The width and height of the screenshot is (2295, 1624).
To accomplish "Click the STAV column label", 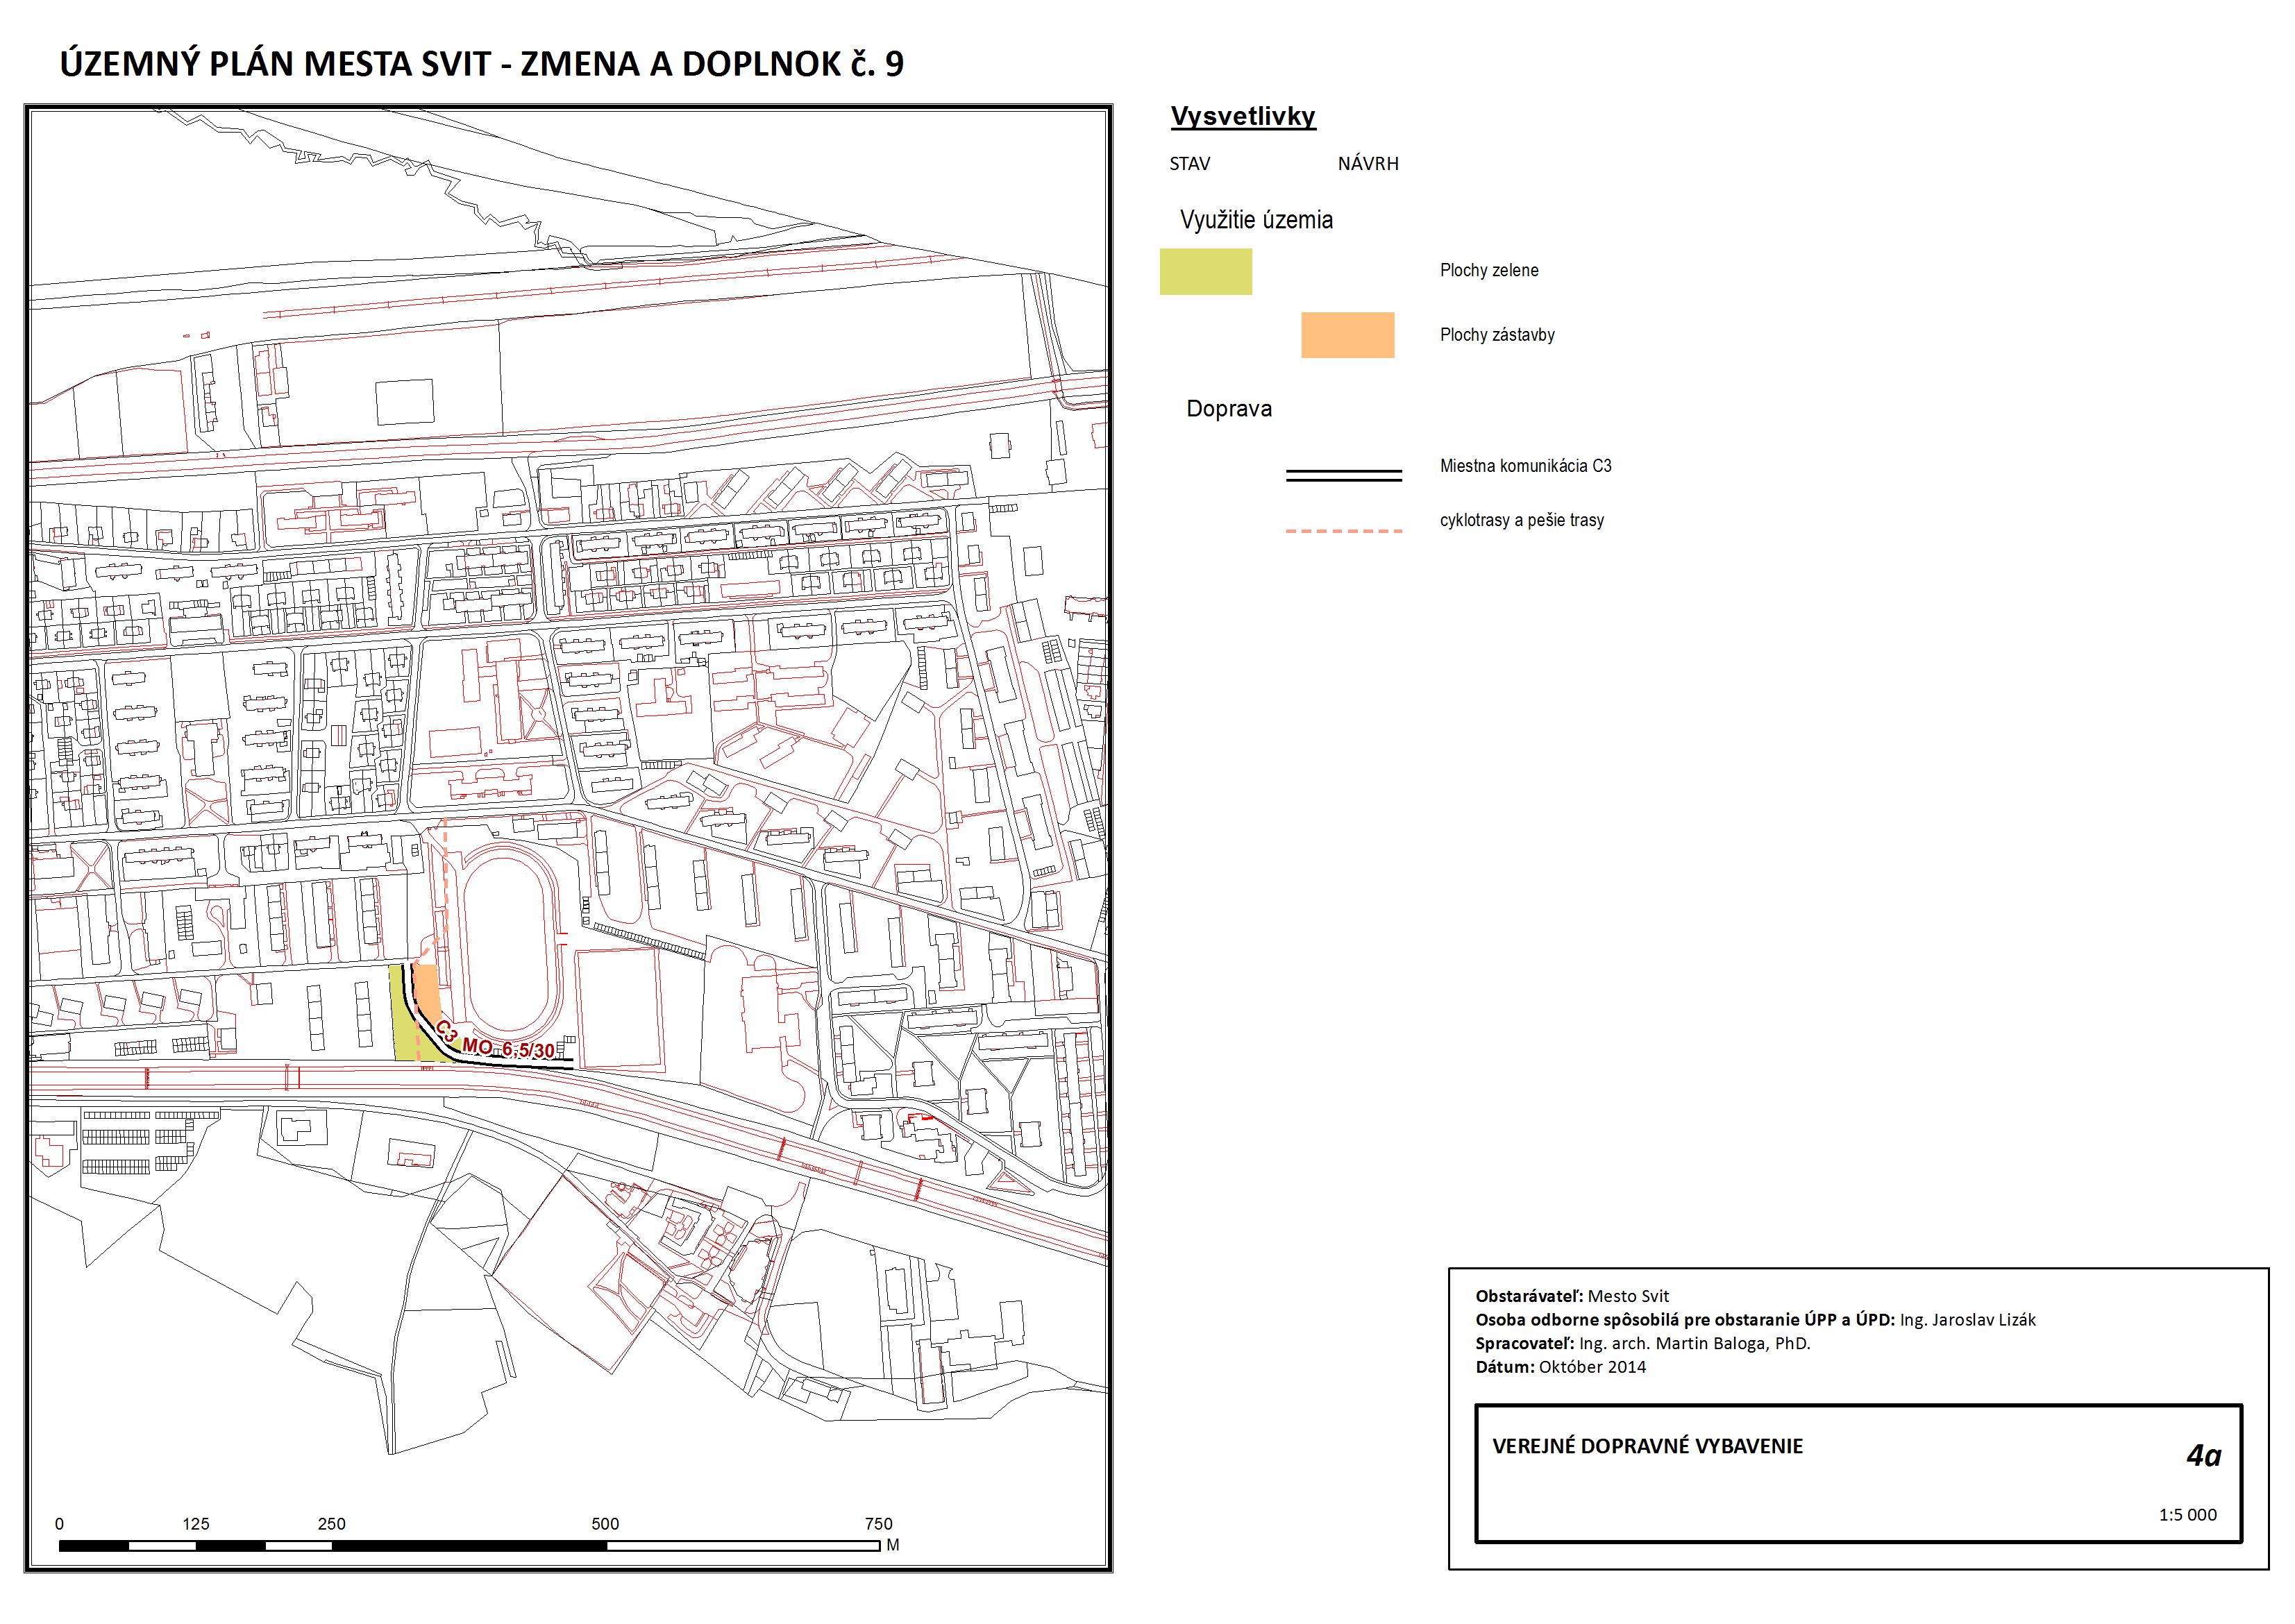I will click(1189, 164).
